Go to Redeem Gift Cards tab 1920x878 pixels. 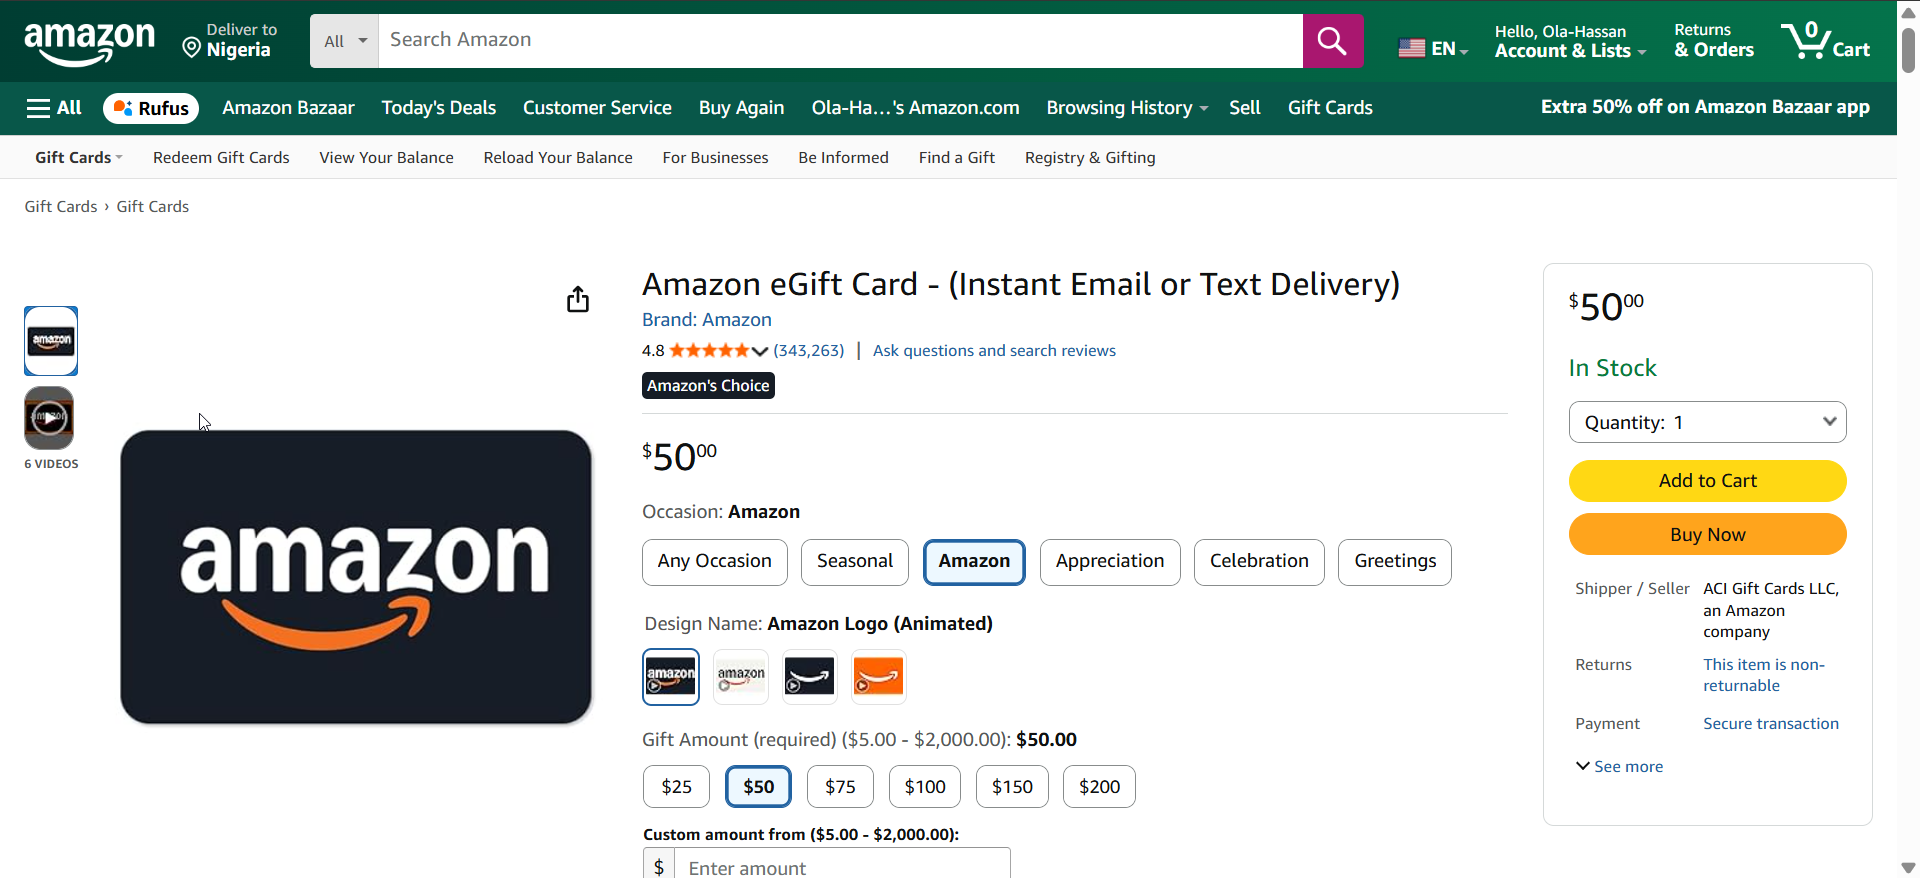tap(221, 158)
